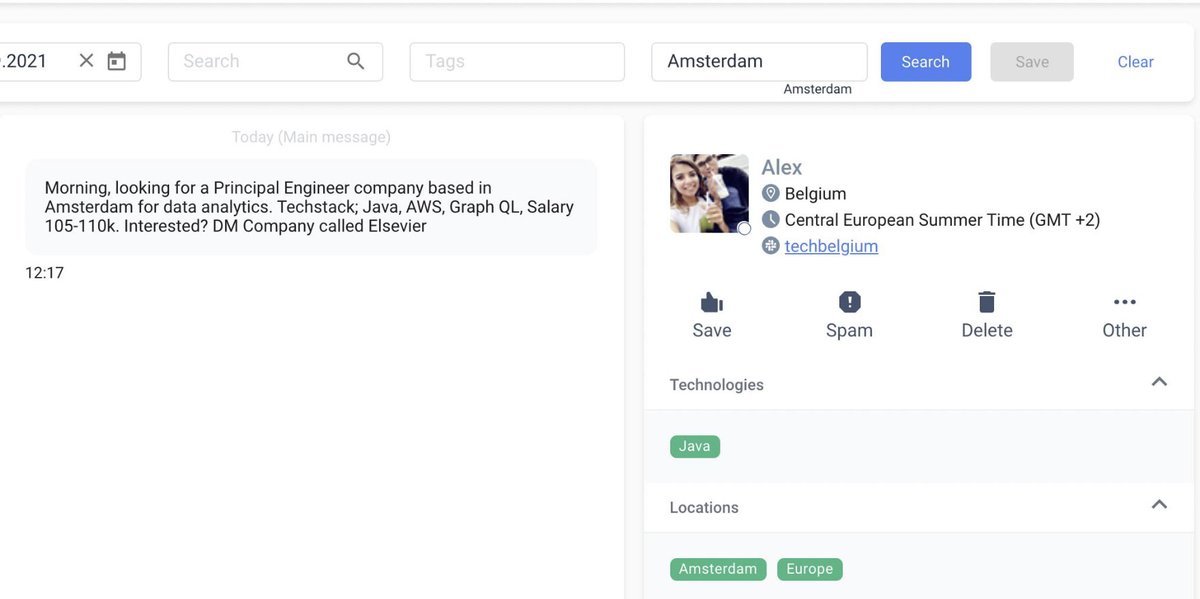Screen dimensions: 1200x599
Task: Select the Europe location tag
Action: tap(810, 569)
